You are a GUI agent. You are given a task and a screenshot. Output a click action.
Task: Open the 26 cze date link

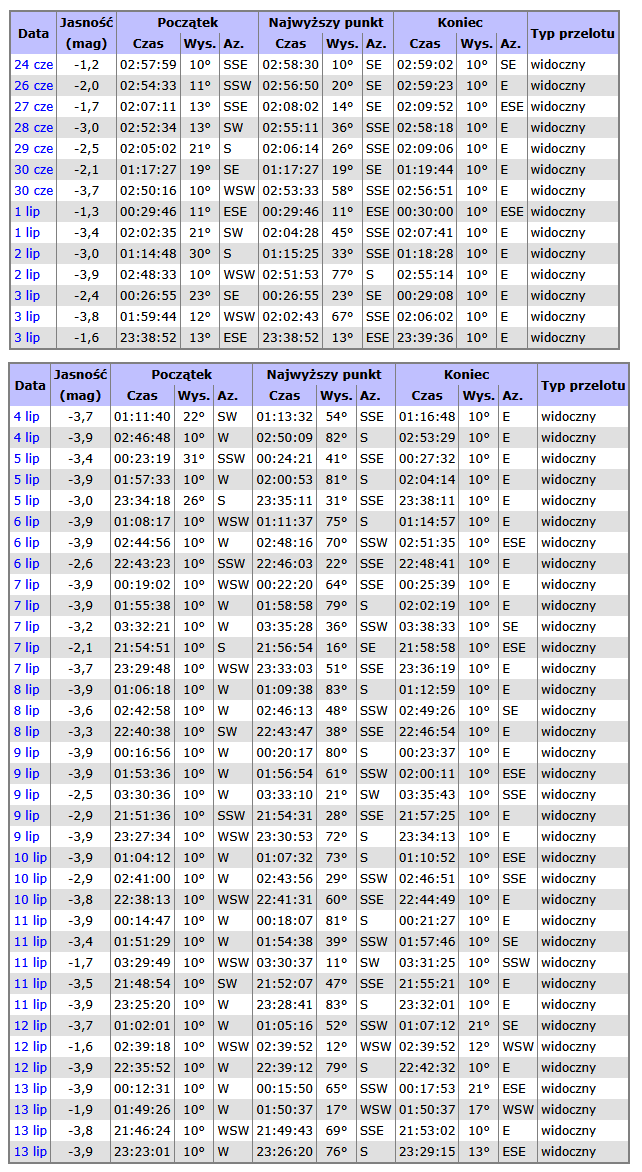pos(34,85)
